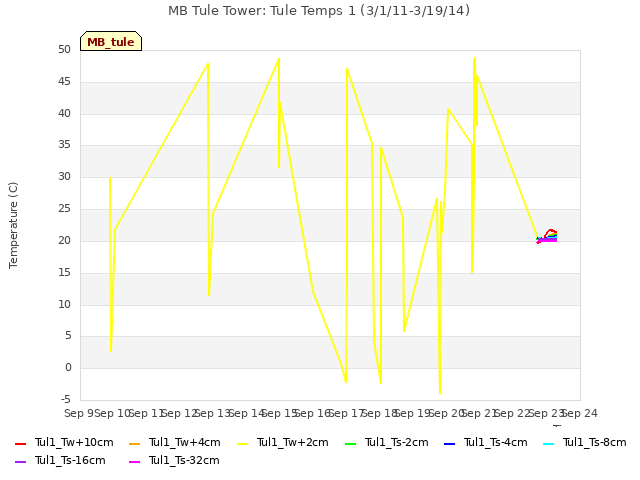
Task: Click the magenta Tul1_Ts-32cm legend swatch
Action: coord(134,461)
